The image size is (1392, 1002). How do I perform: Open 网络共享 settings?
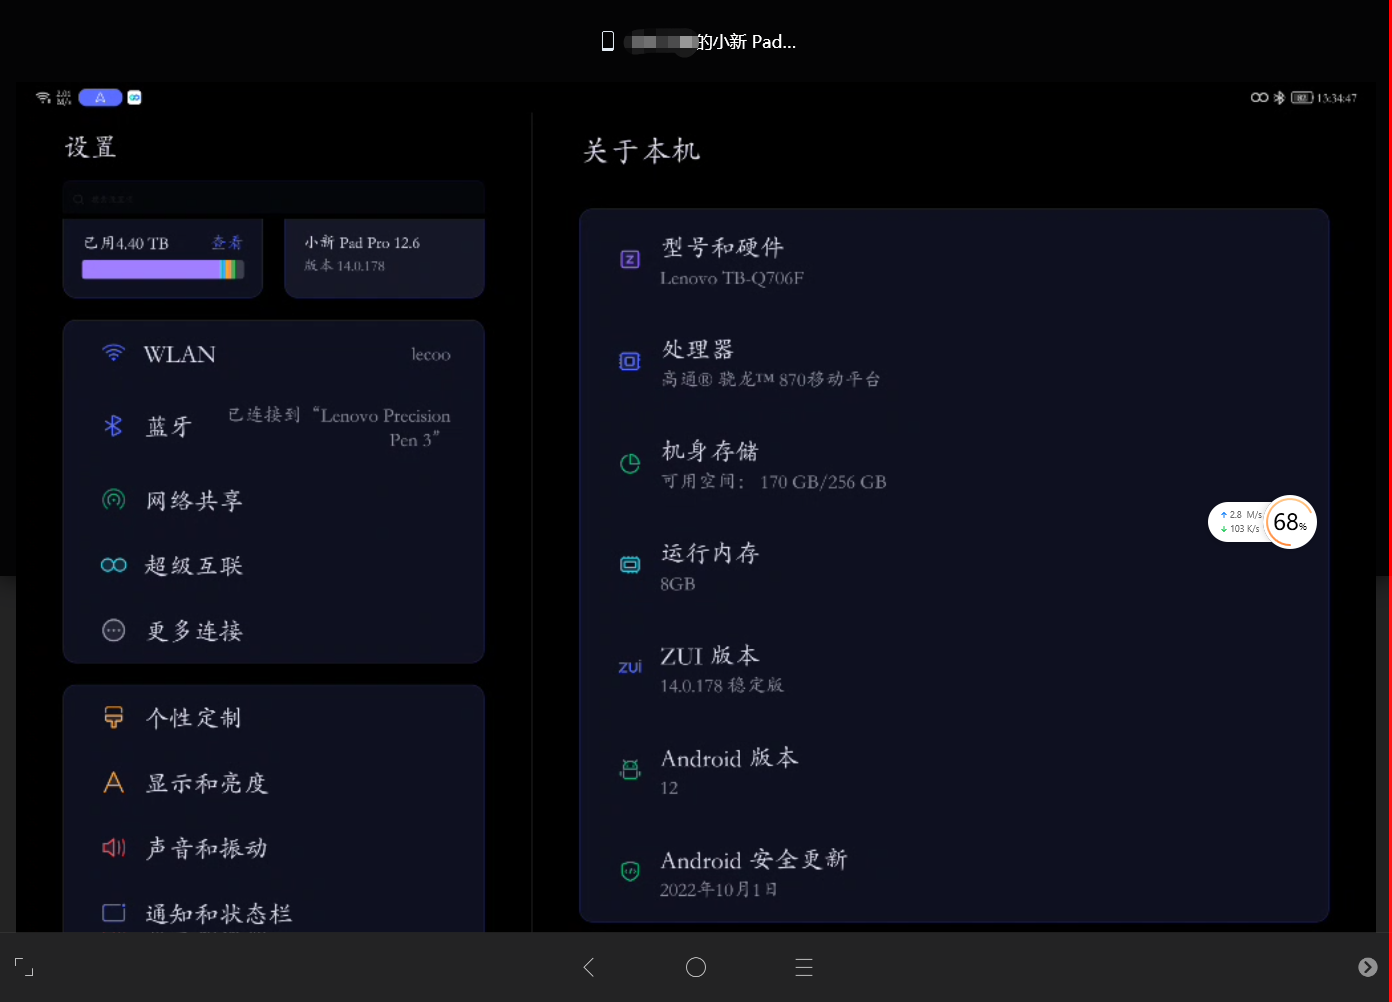(x=274, y=500)
